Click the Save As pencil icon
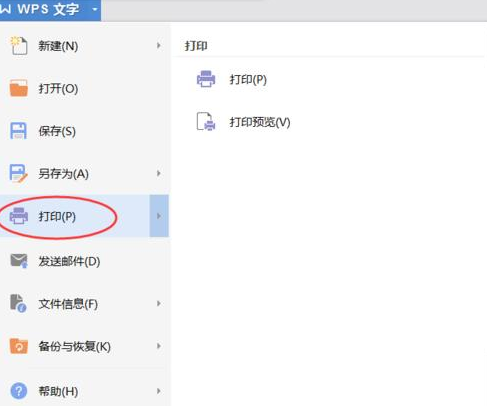The height and width of the screenshot is (406, 487). (x=18, y=174)
